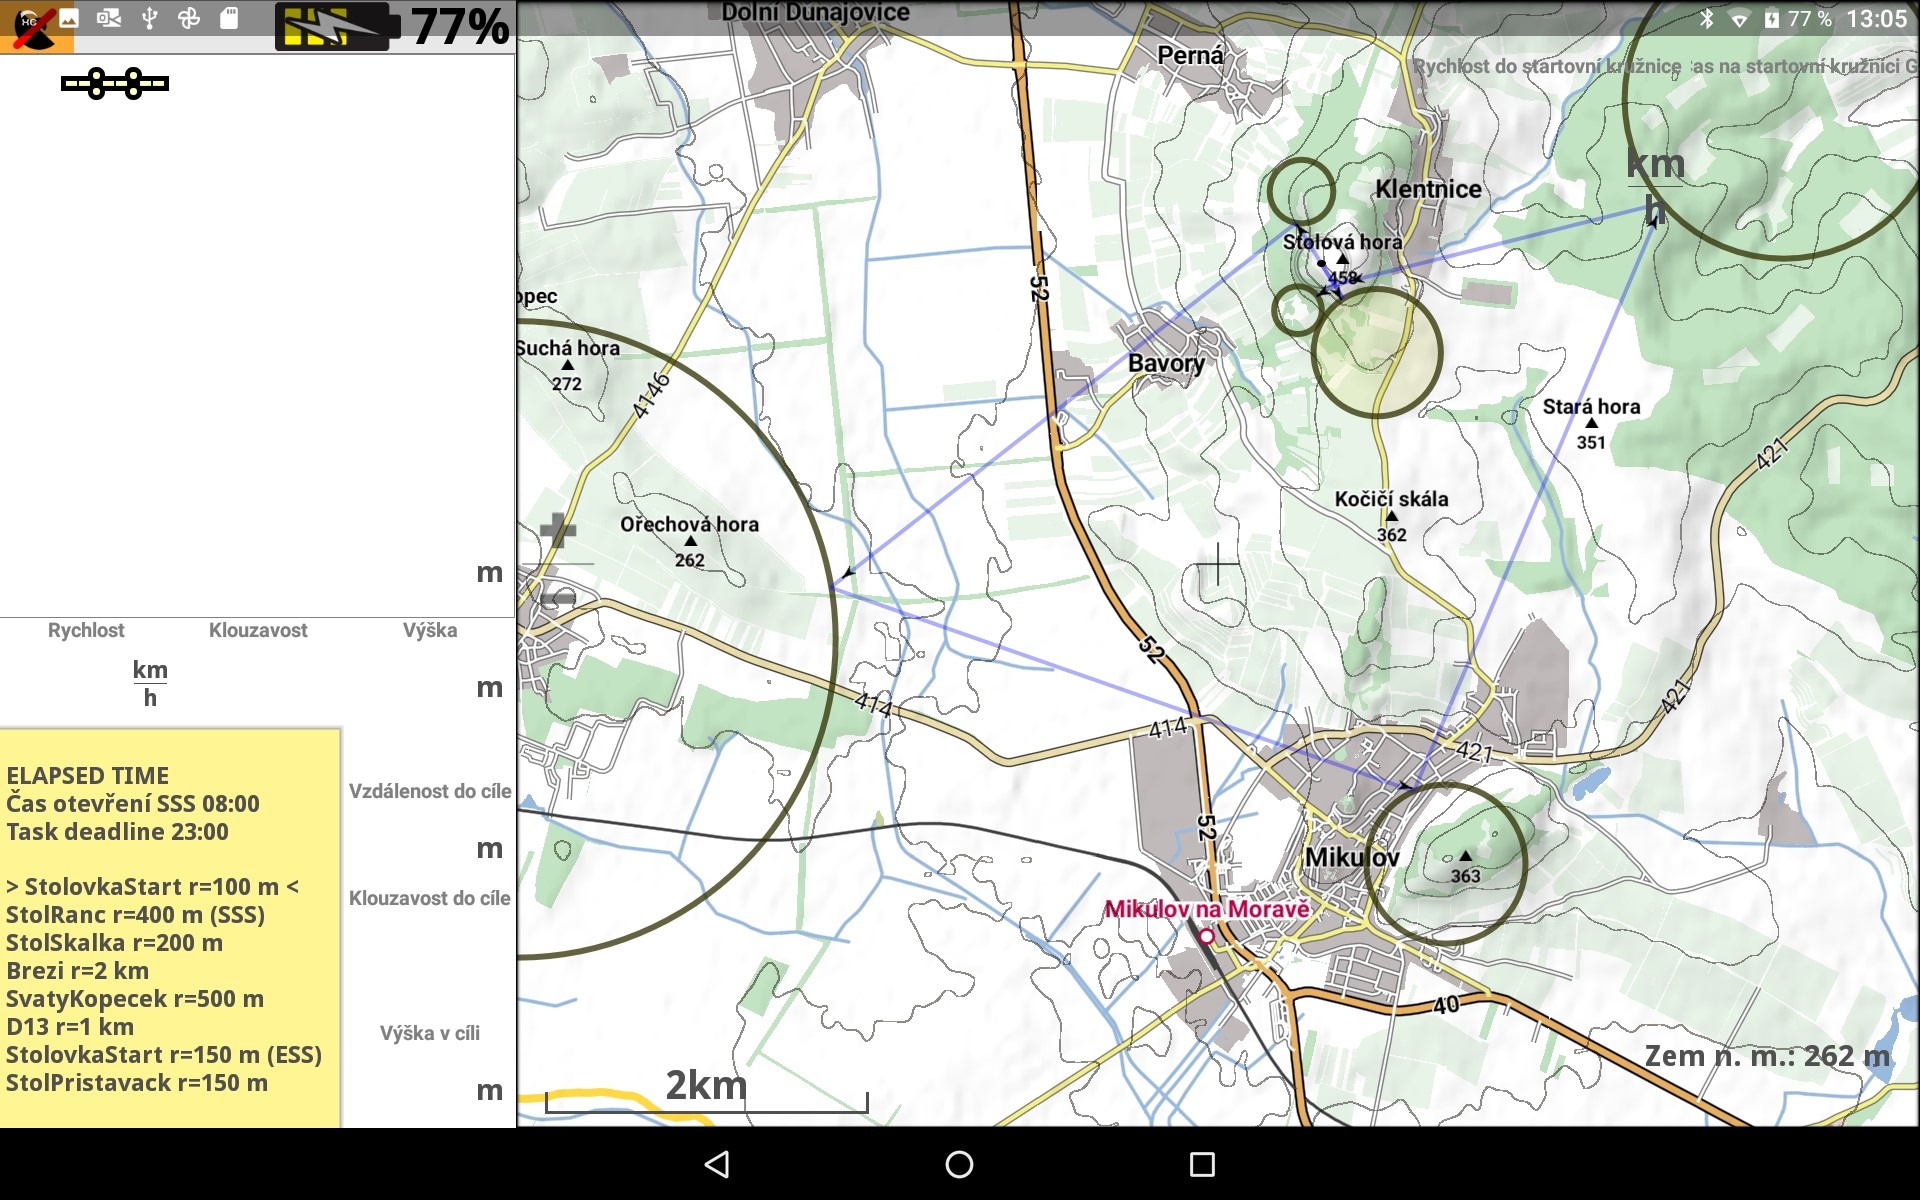Select 'StolovkaStart r=150 m (ESS)' turnpoint

[x=164, y=1055]
